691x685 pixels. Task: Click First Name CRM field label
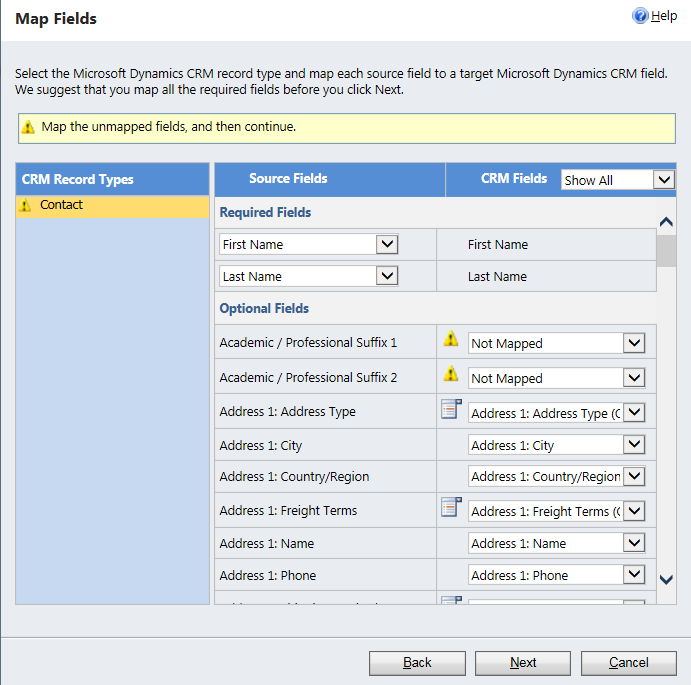[498, 245]
